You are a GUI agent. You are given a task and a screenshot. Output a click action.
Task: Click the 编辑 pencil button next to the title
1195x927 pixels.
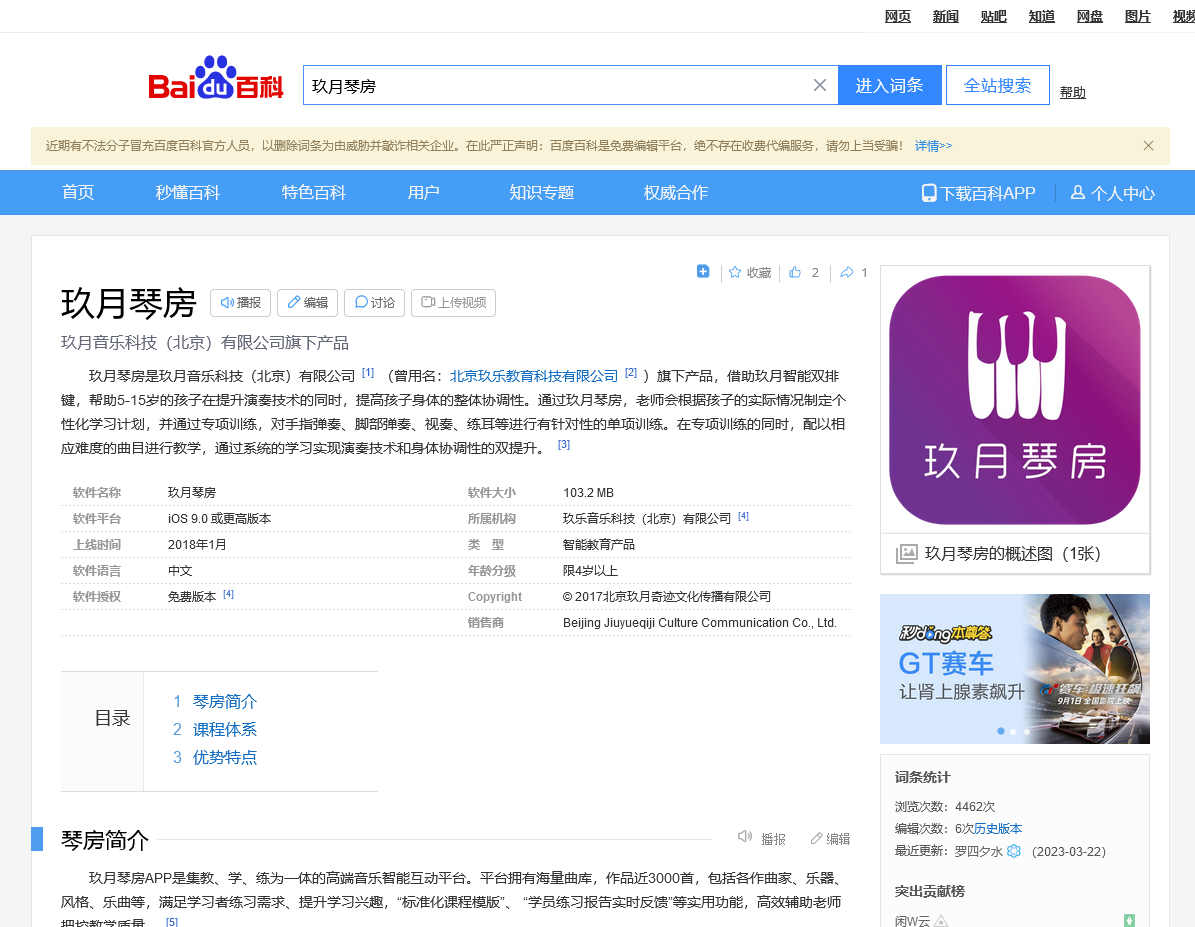pyautogui.click(x=307, y=303)
